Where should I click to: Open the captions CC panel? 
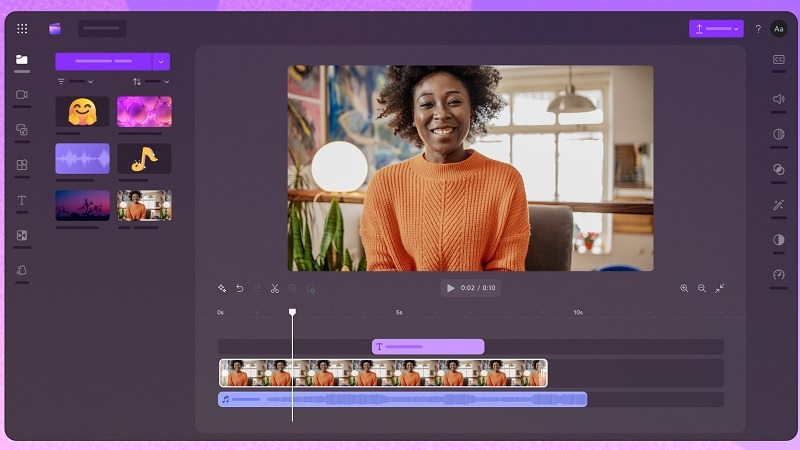point(779,60)
